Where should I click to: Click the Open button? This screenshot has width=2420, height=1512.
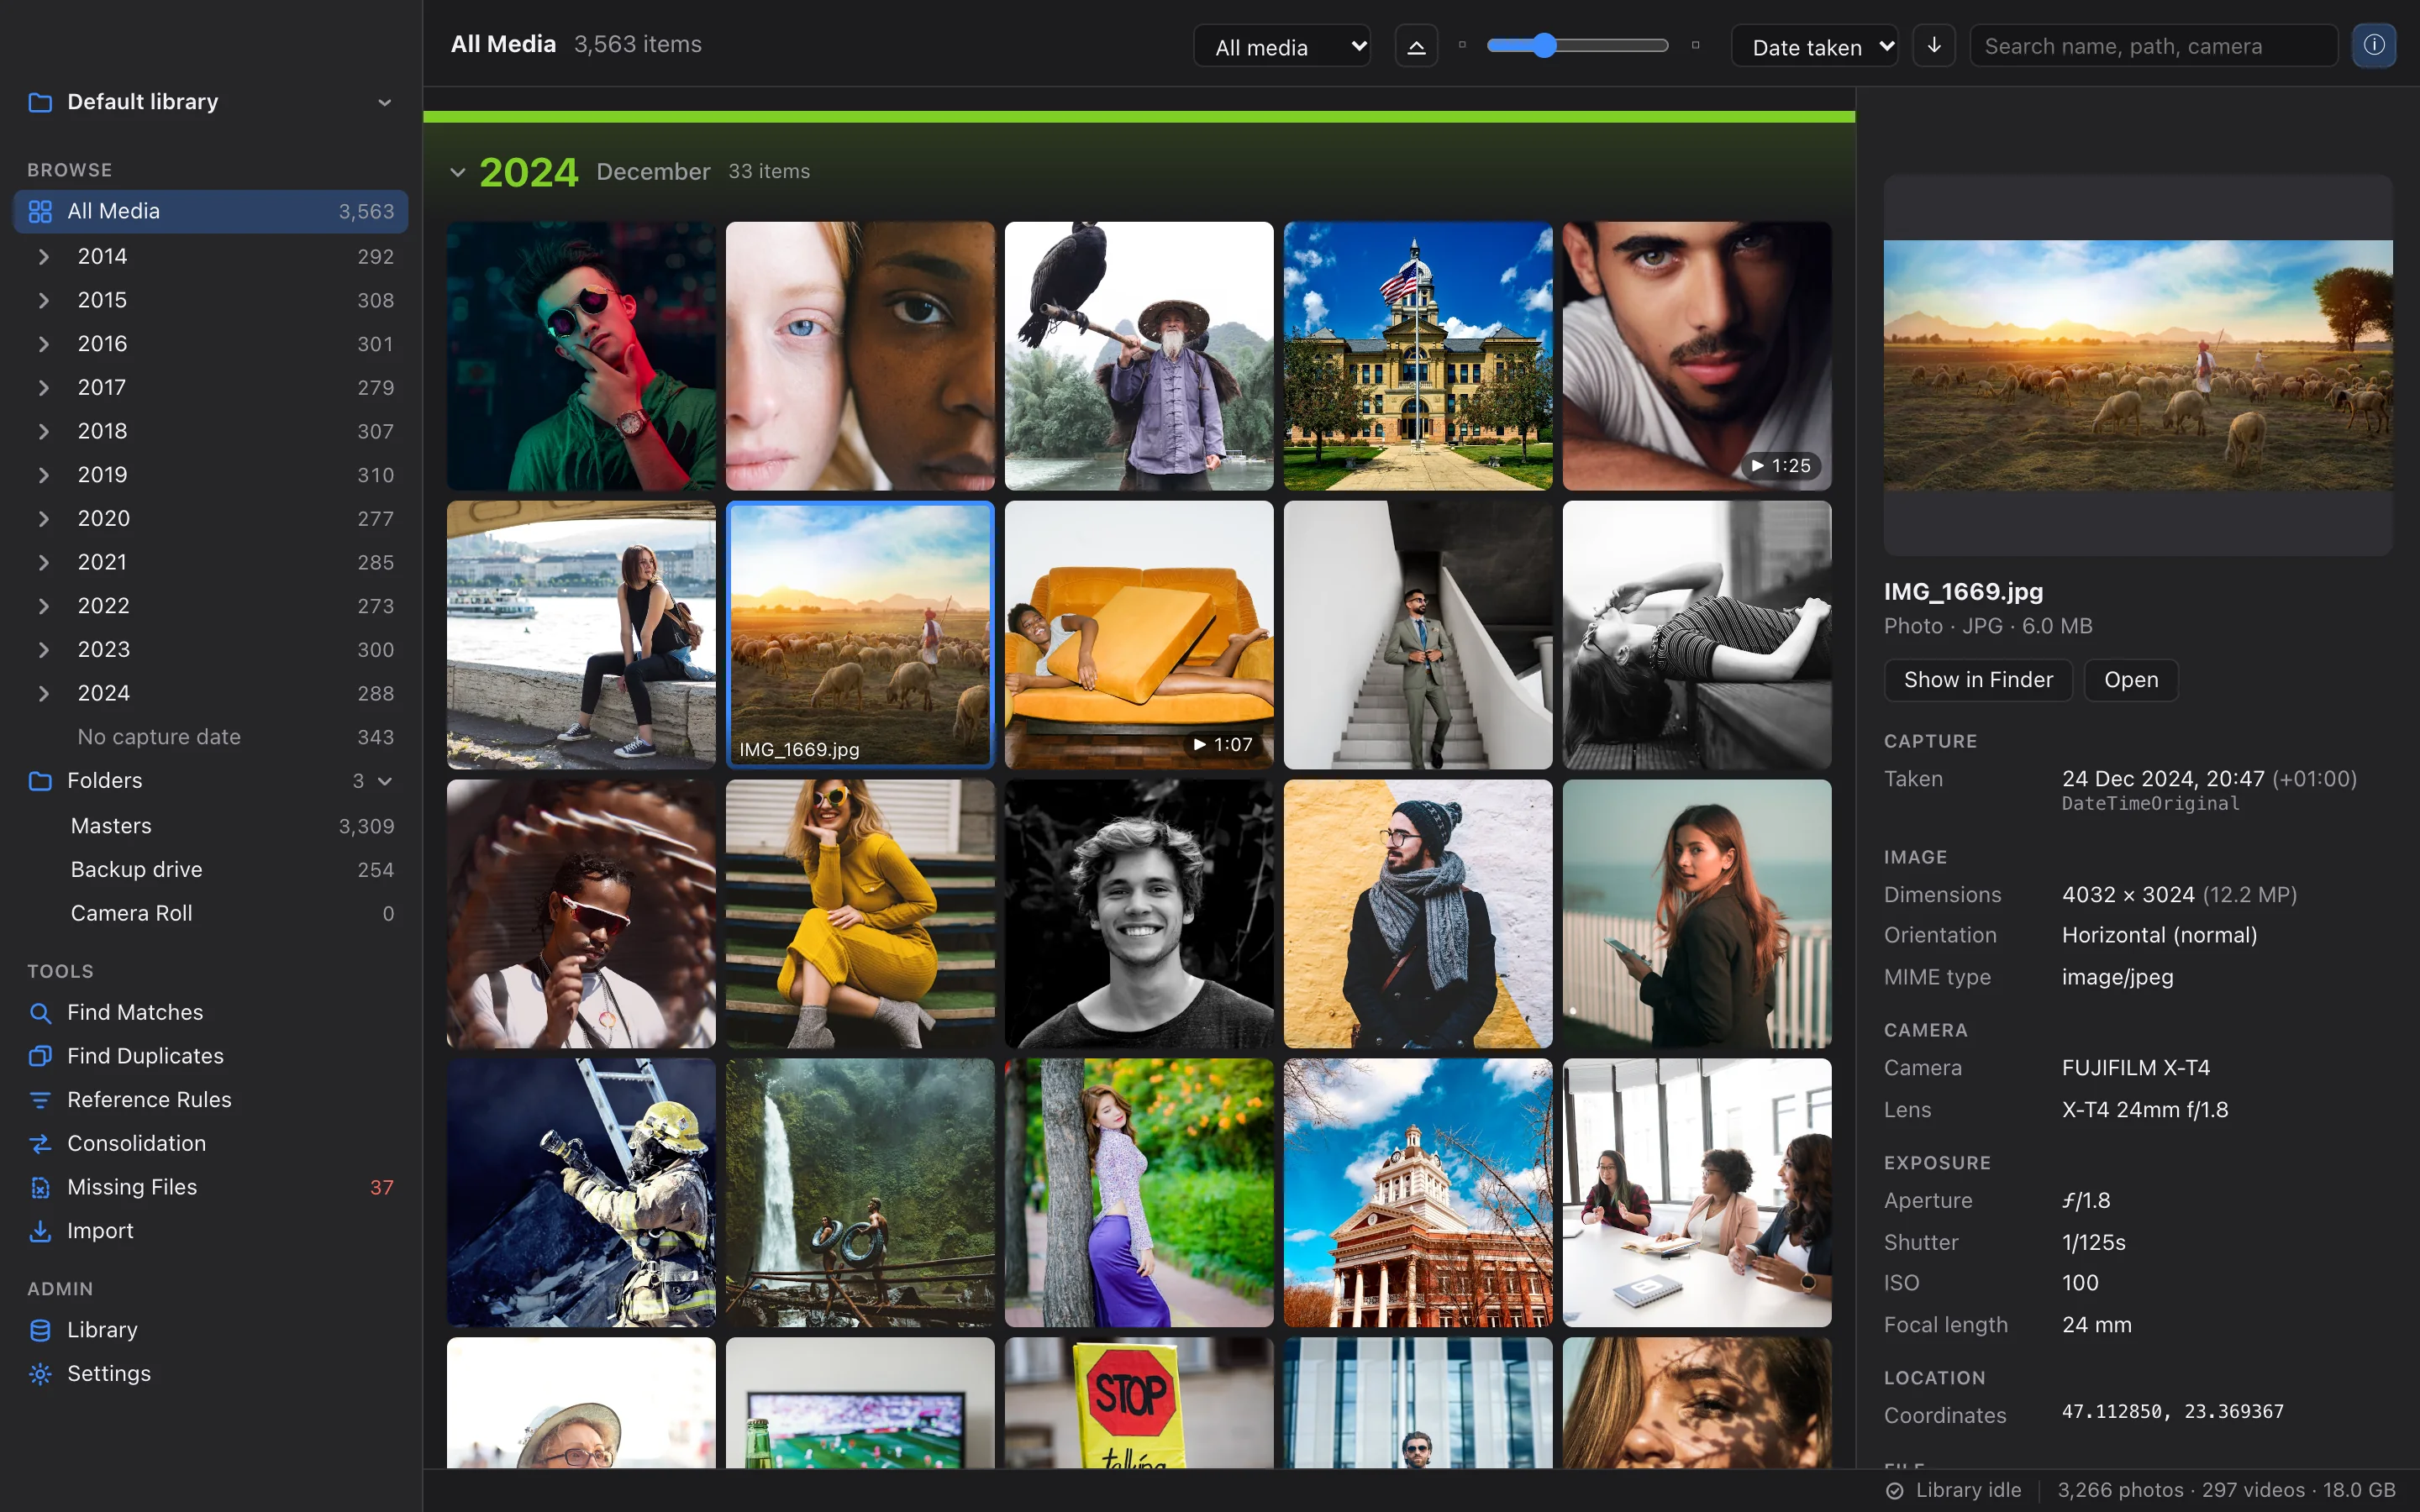point(2131,680)
